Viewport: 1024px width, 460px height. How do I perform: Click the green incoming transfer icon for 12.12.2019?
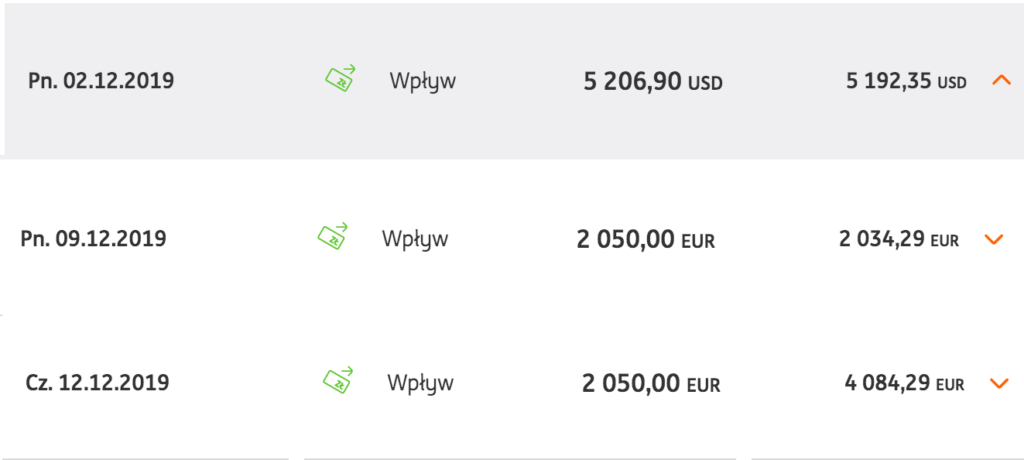(338, 381)
